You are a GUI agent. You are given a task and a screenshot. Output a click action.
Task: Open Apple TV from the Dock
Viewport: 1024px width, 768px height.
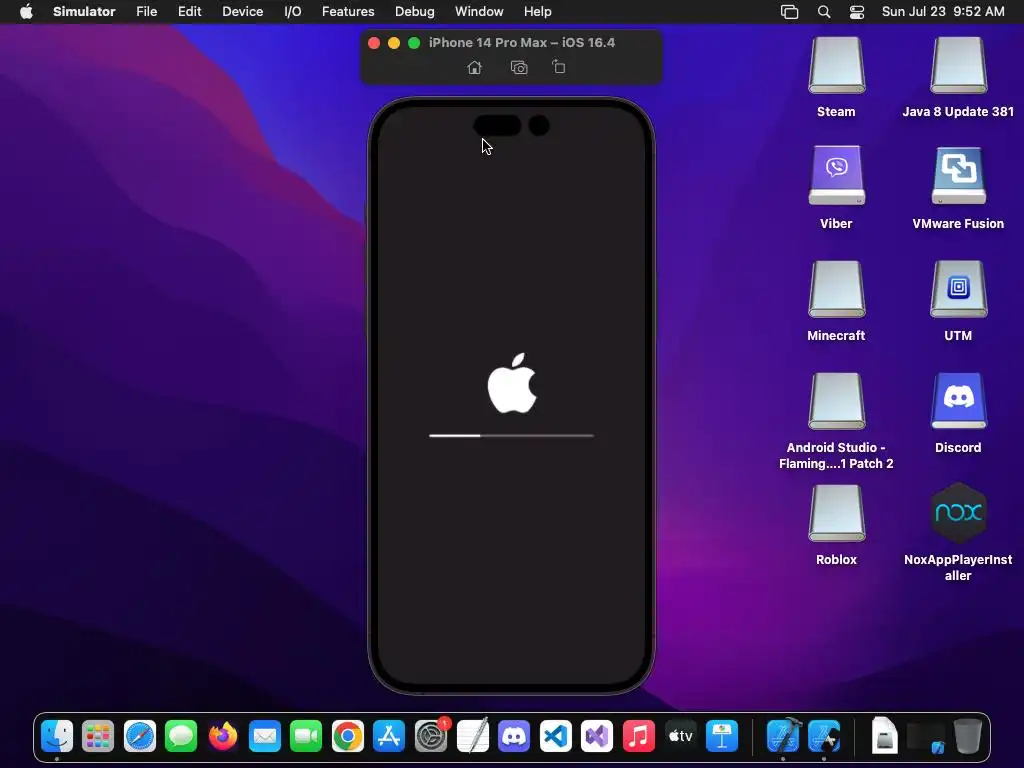point(680,736)
